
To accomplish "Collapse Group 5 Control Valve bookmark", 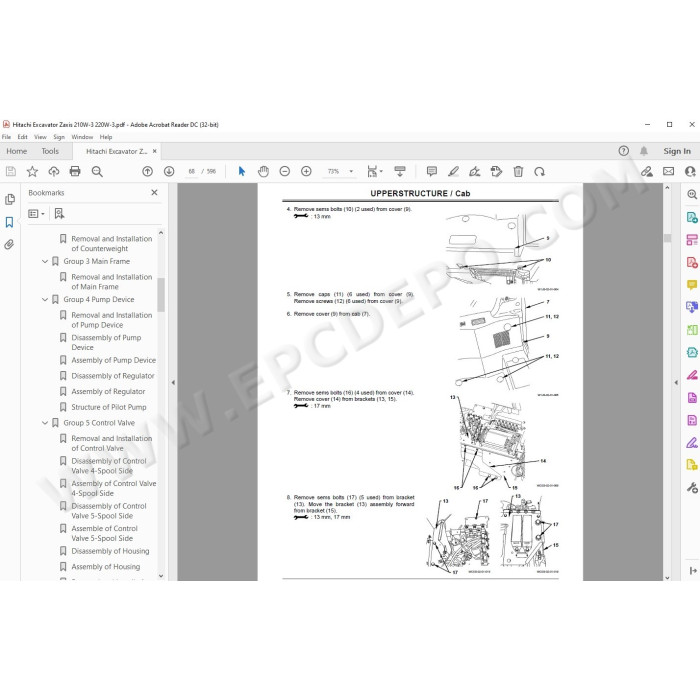I will (45, 423).
